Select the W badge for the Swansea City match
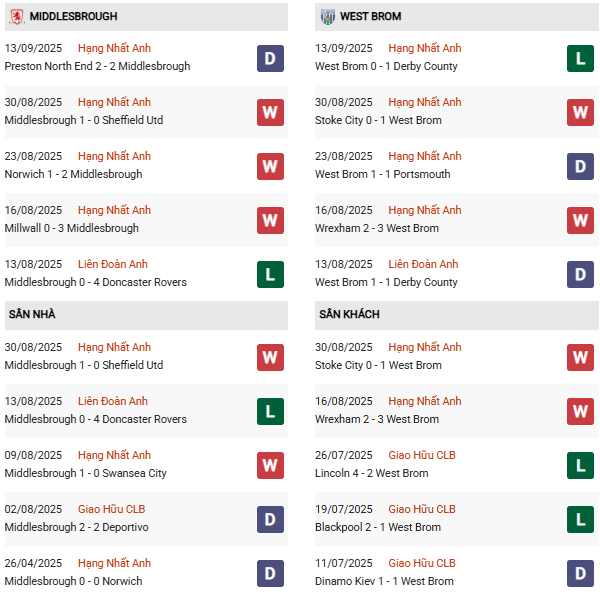 [x=270, y=465]
